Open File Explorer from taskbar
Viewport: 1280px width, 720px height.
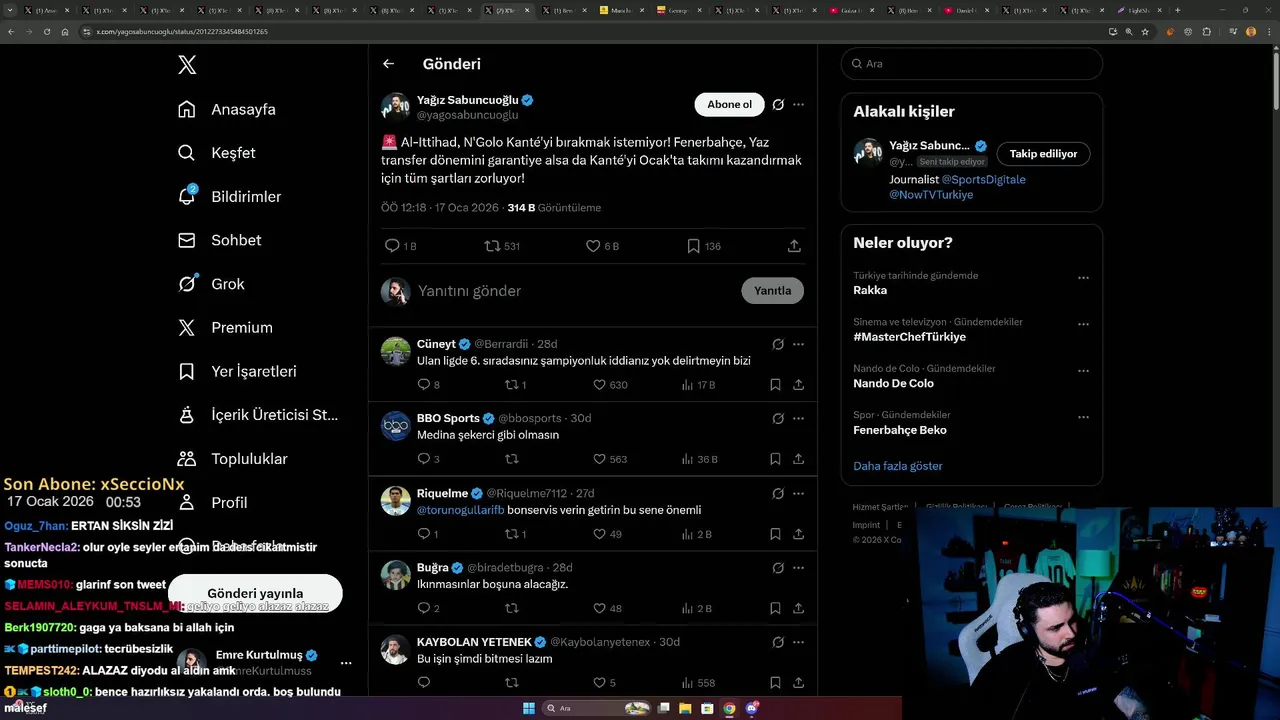tap(686, 708)
